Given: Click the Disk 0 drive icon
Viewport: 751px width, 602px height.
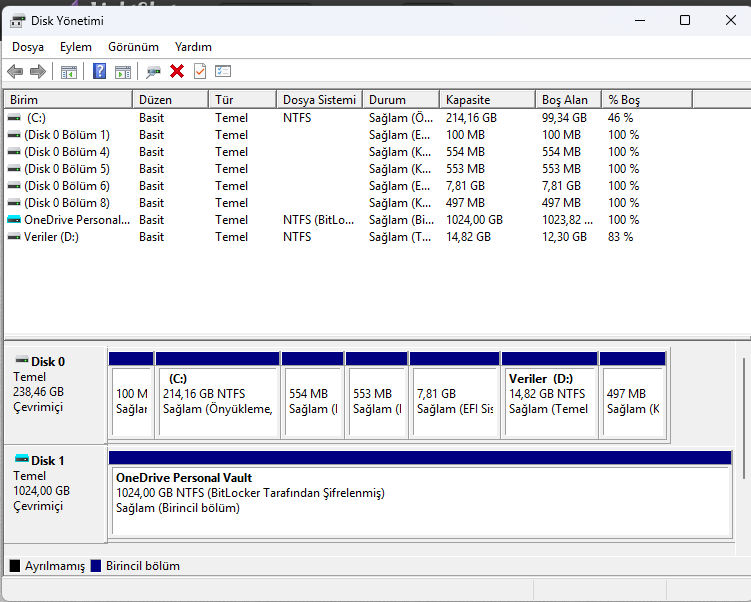Looking at the screenshot, I should click(22, 360).
